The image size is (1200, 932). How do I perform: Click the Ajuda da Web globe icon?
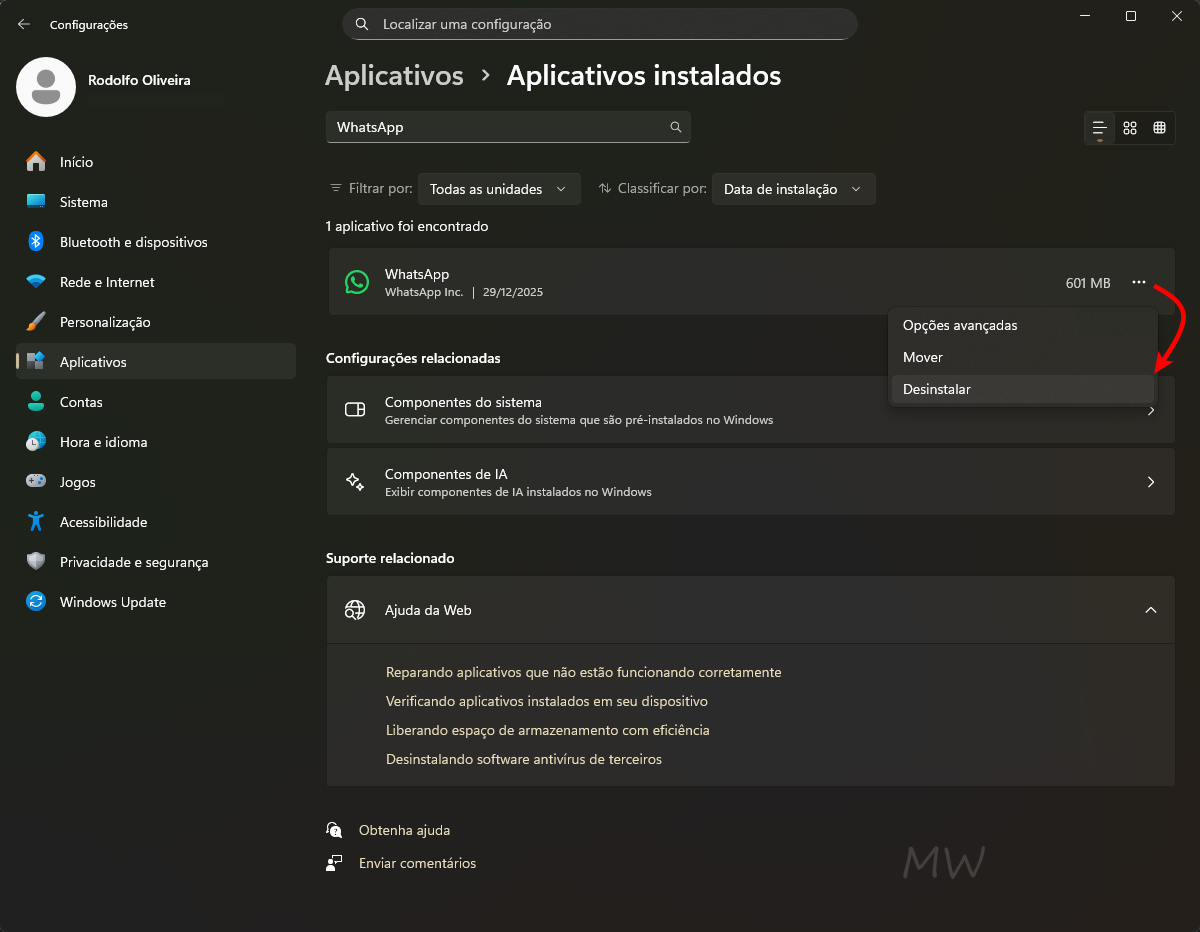(x=355, y=610)
